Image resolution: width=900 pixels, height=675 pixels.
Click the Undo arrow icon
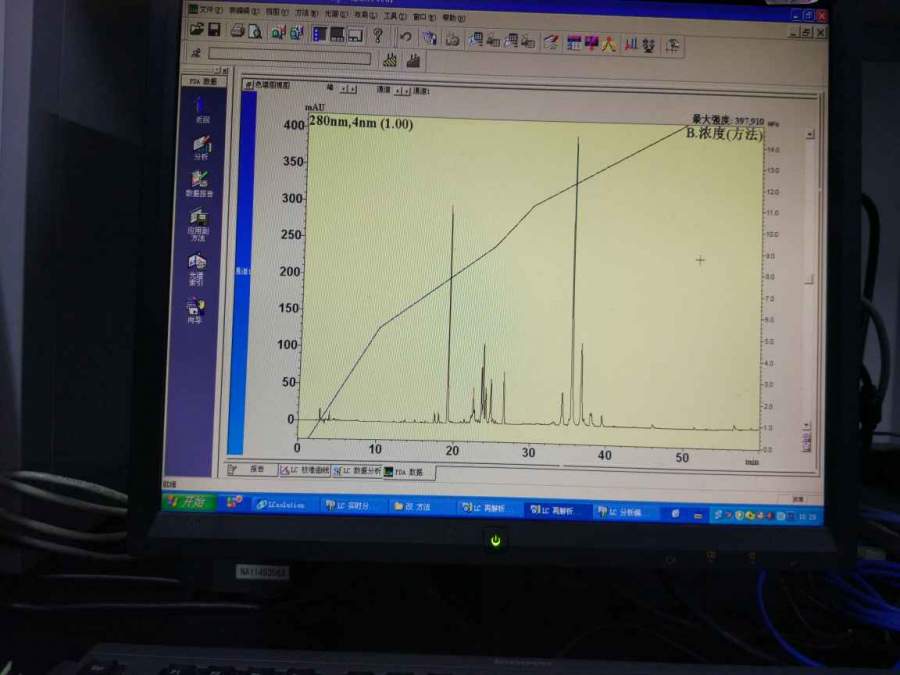point(405,37)
